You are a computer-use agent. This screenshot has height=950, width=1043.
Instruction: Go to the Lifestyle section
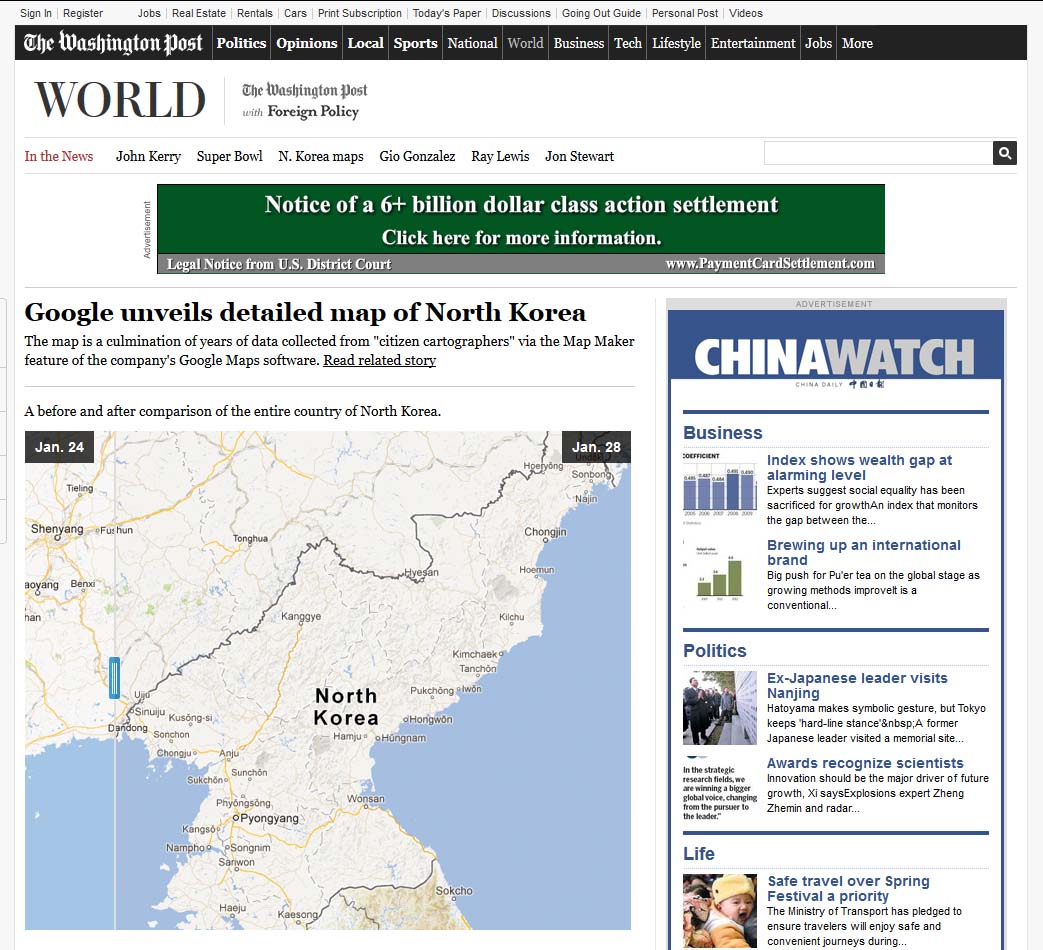[676, 43]
